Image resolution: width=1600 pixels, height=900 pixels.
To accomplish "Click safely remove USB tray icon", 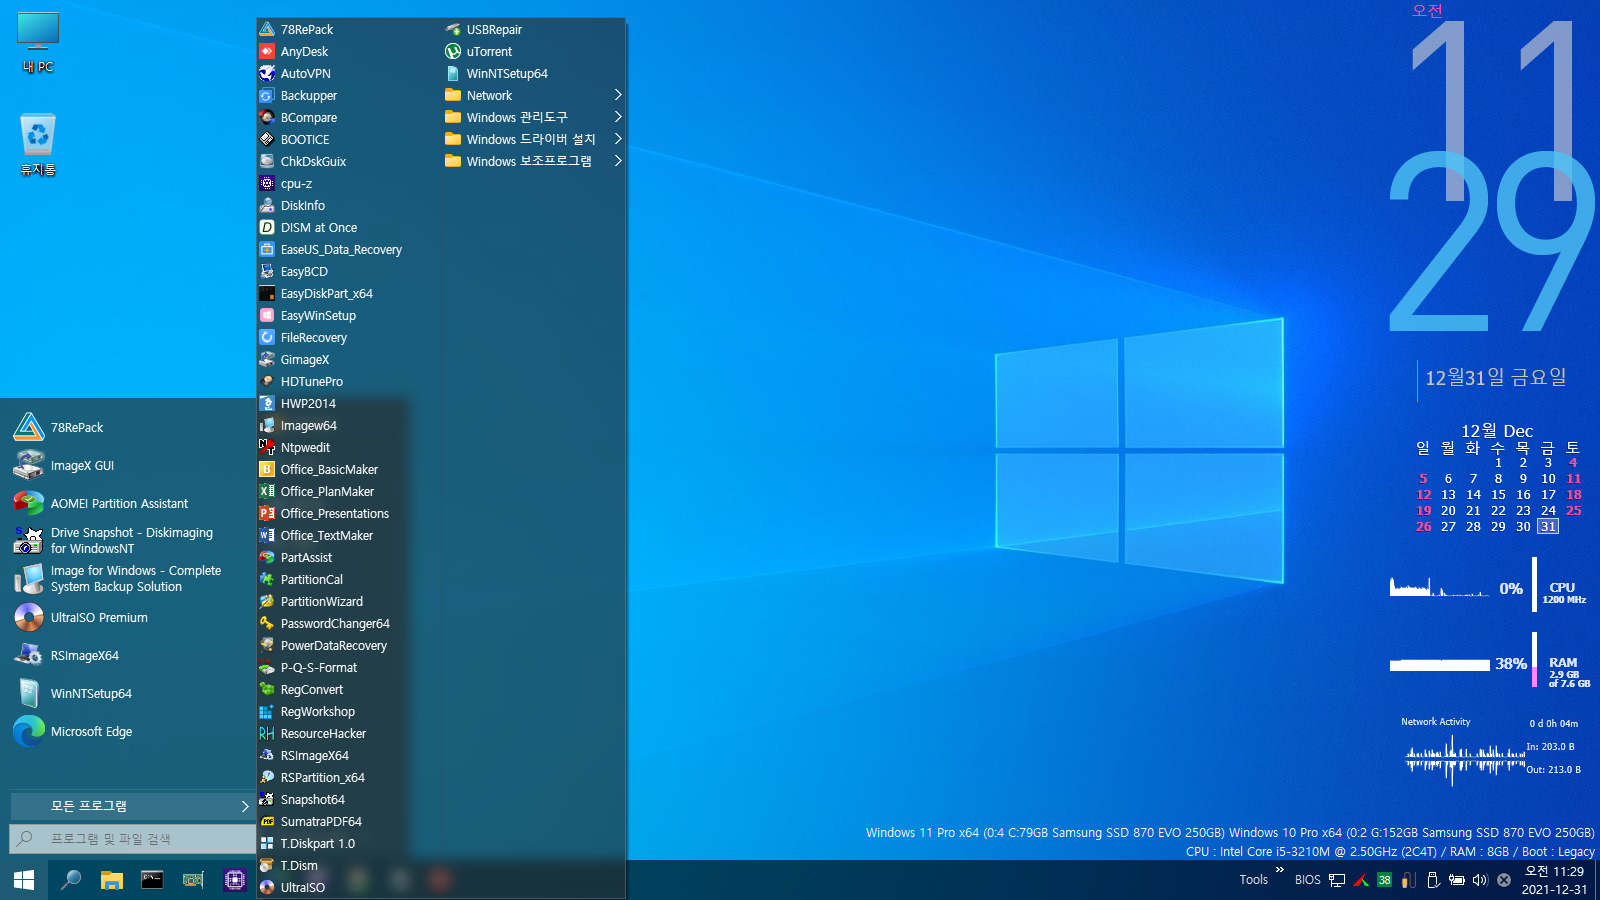I will coord(1433,880).
